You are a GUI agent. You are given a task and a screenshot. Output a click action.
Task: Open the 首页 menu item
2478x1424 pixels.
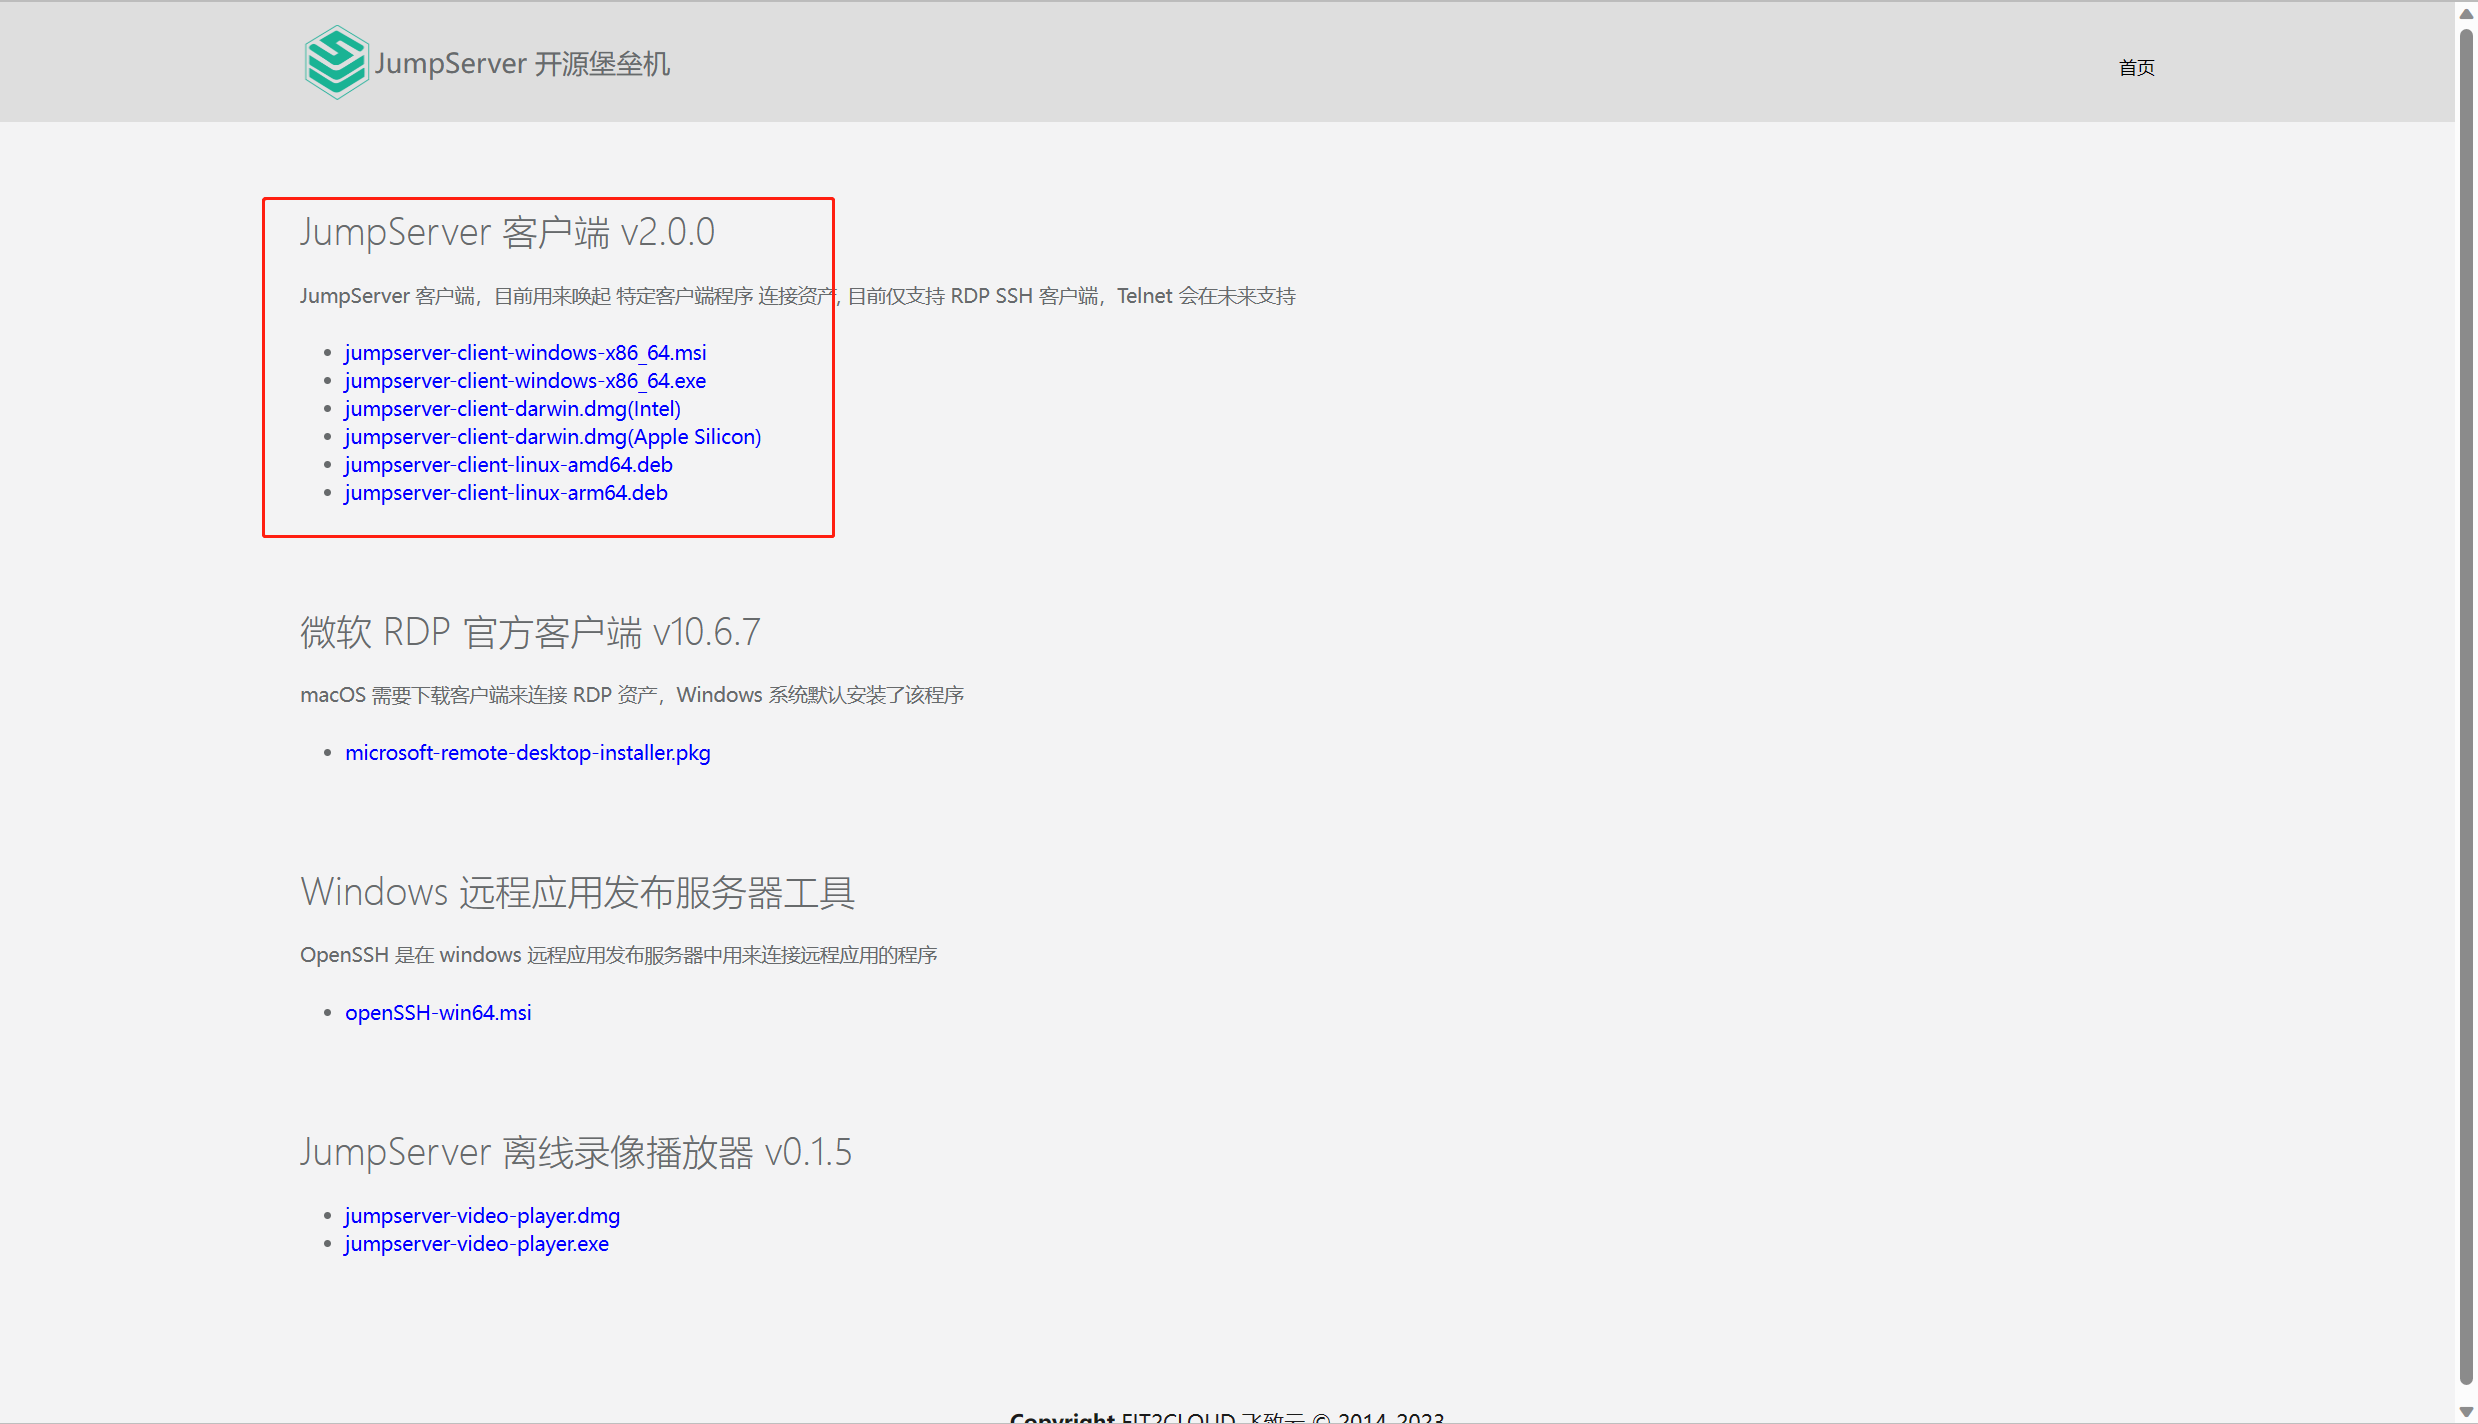pyautogui.click(x=2136, y=66)
